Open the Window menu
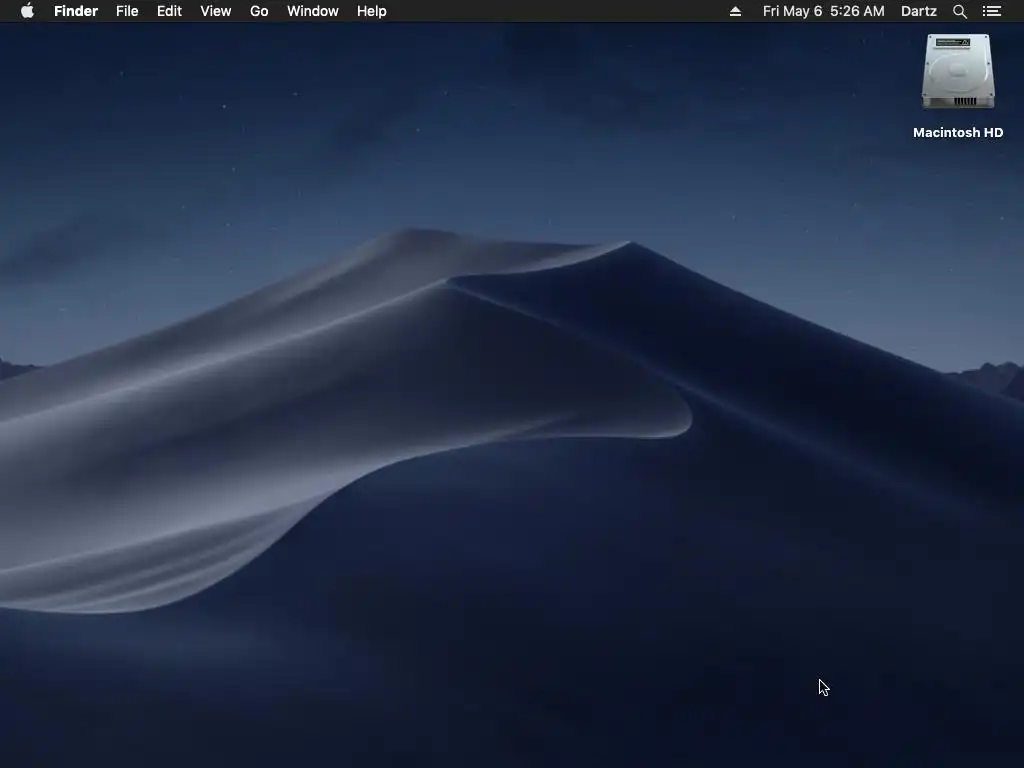1024x768 pixels. [313, 11]
